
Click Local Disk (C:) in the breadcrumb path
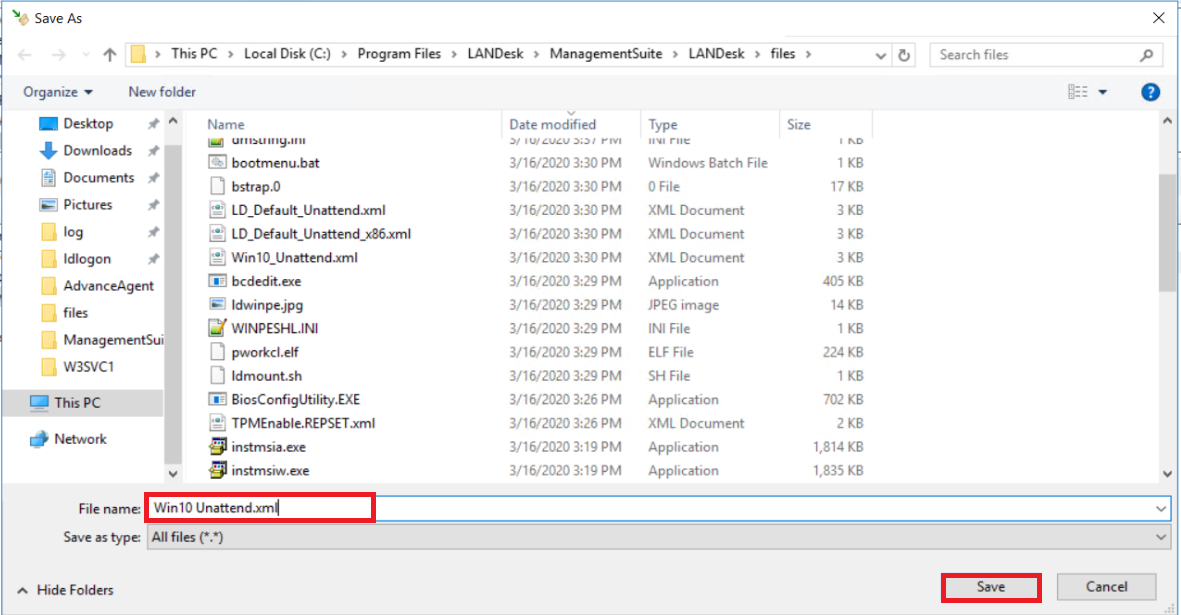coord(288,54)
